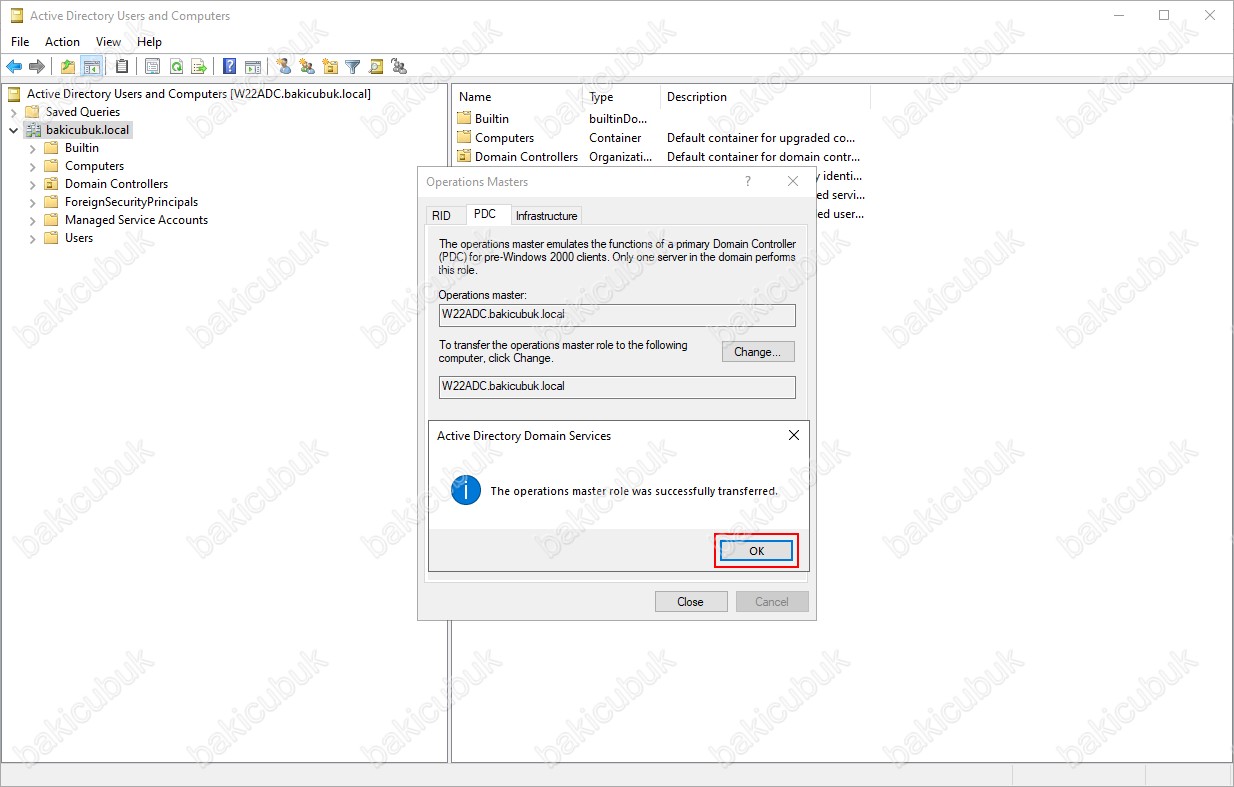The width and height of the screenshot is (1234, 787).
Task: Open Properties from the toolbar icon
Action: 153,67
